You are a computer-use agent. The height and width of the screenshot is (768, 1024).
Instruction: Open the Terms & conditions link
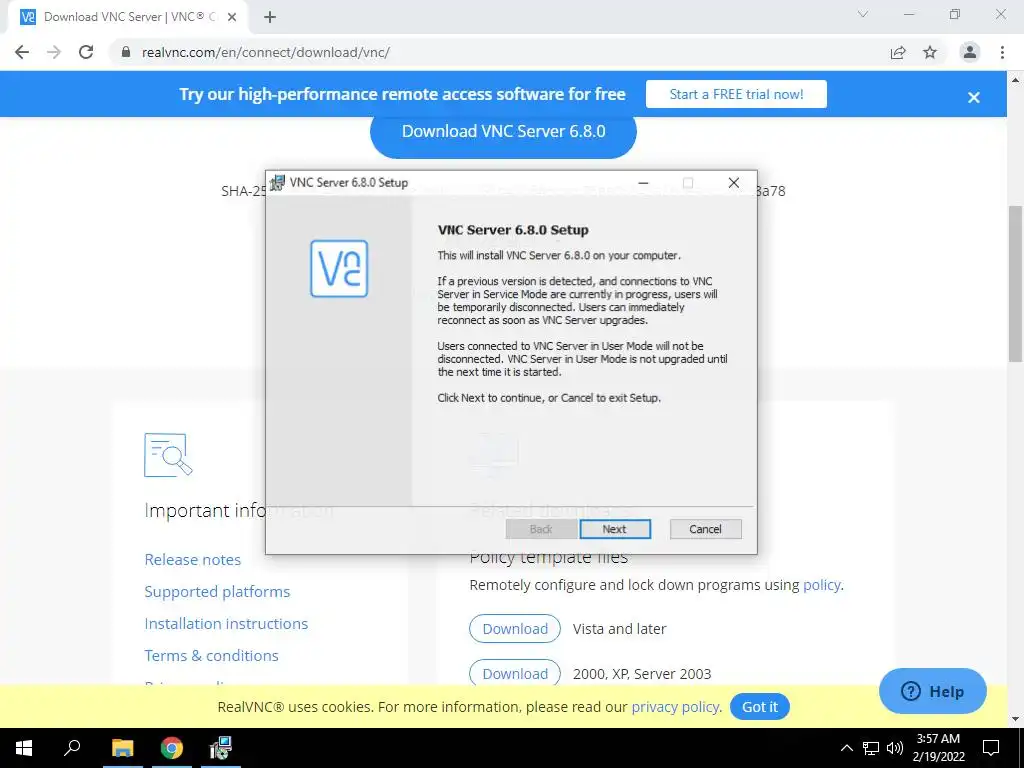point(212,656)
